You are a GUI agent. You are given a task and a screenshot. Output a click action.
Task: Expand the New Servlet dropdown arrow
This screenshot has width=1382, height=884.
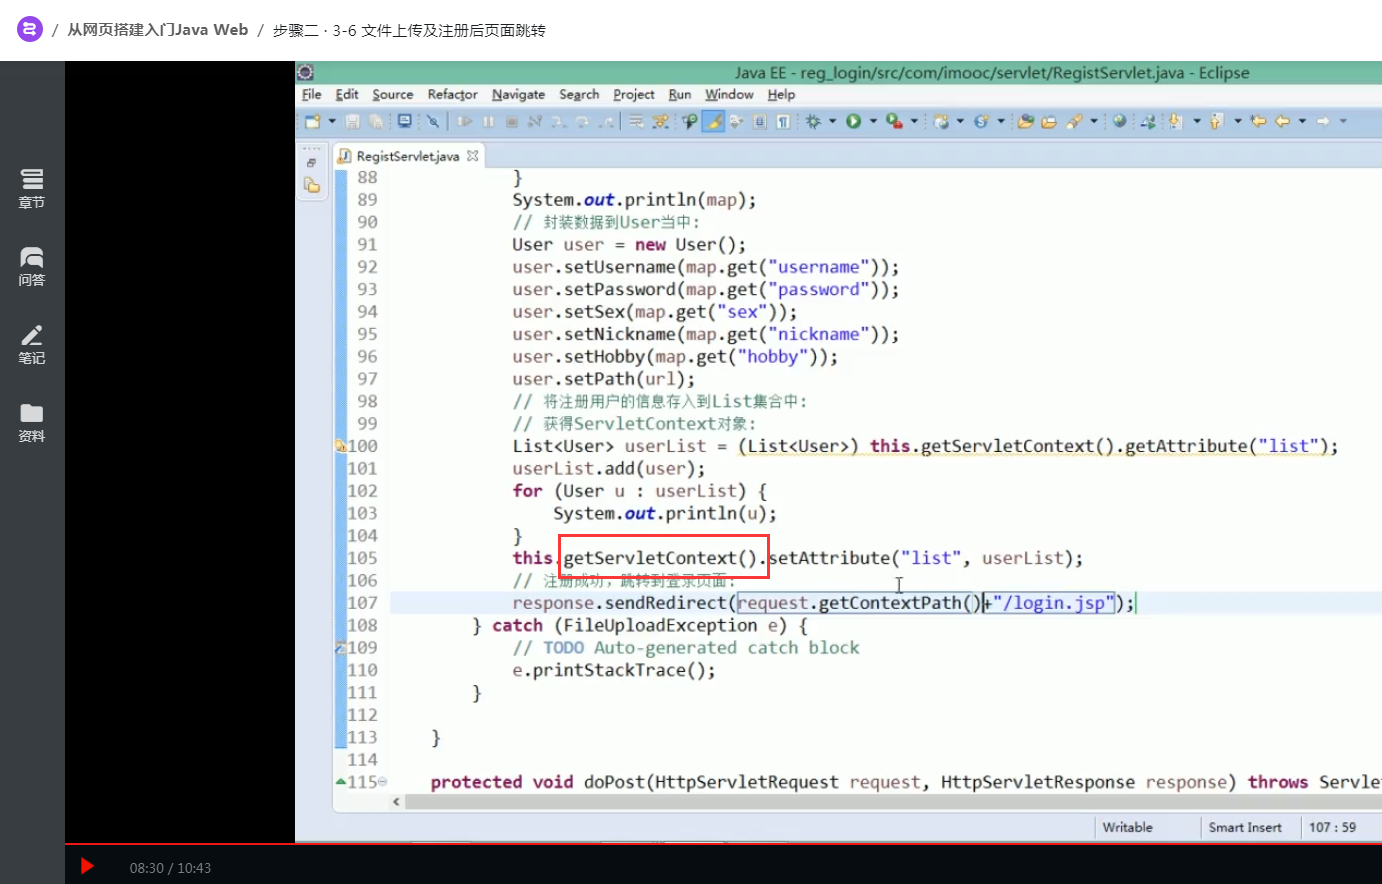click(x=1000, y=121)
